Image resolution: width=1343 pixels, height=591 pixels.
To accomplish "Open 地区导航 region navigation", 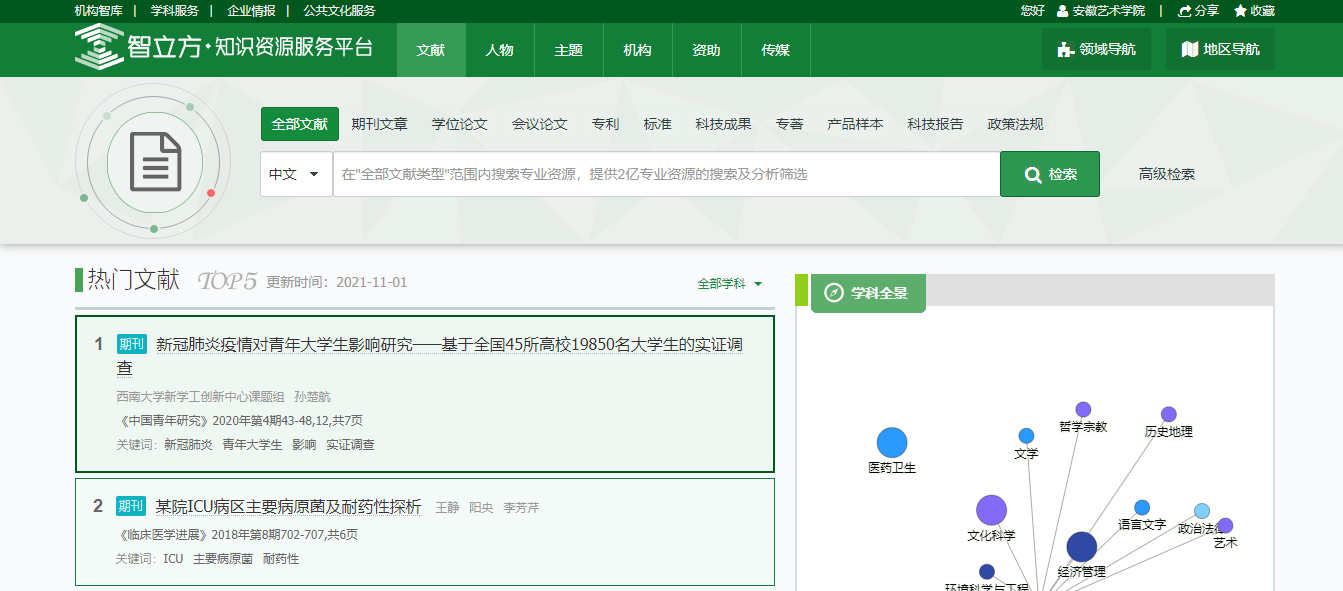I will click(1220, 49).
